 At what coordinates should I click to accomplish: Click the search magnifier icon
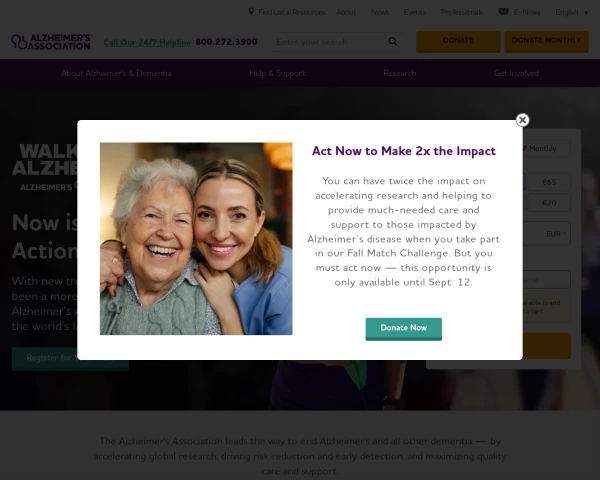click(393, 41)
